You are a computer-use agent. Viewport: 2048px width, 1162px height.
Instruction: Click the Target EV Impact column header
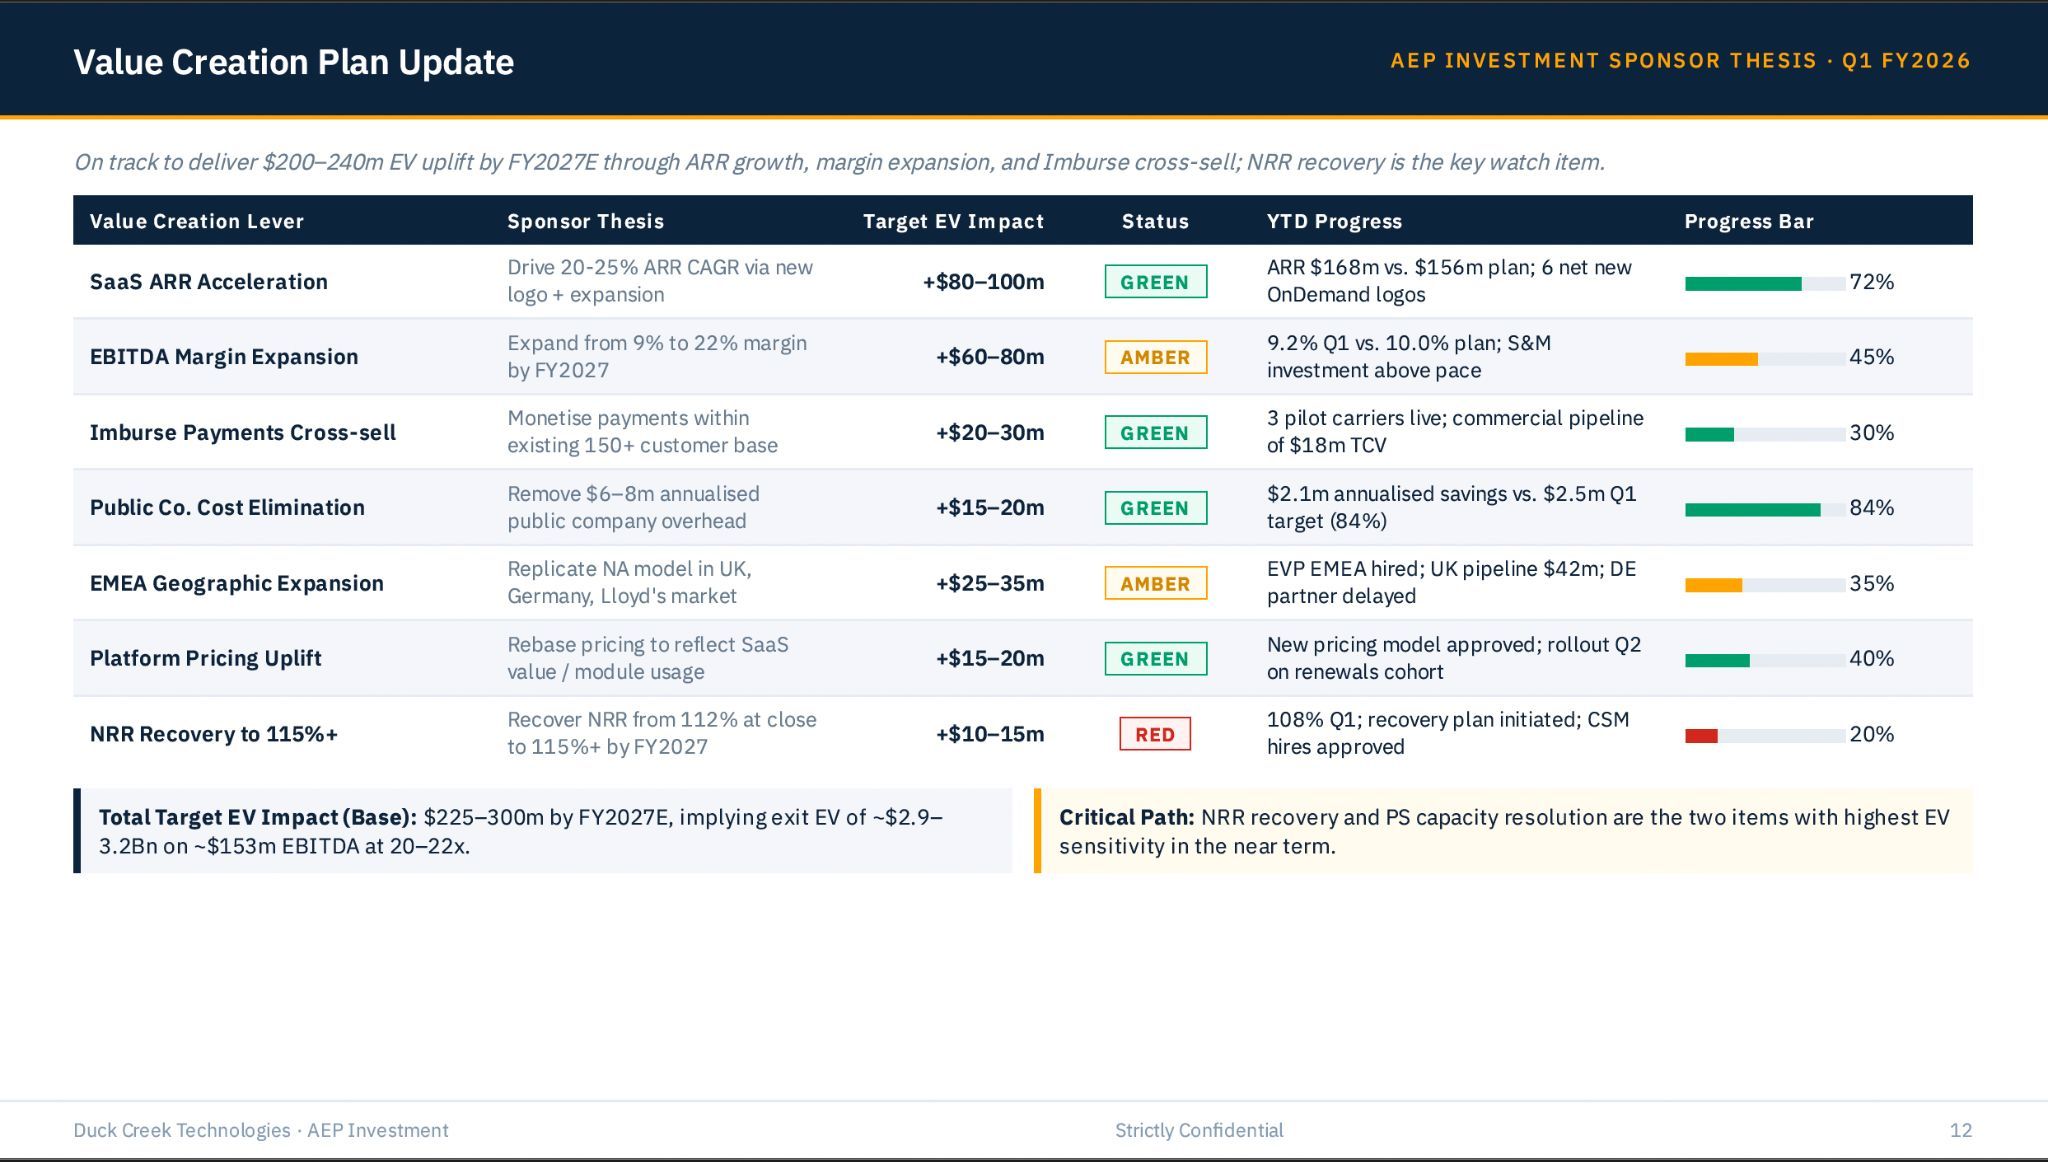953,221
